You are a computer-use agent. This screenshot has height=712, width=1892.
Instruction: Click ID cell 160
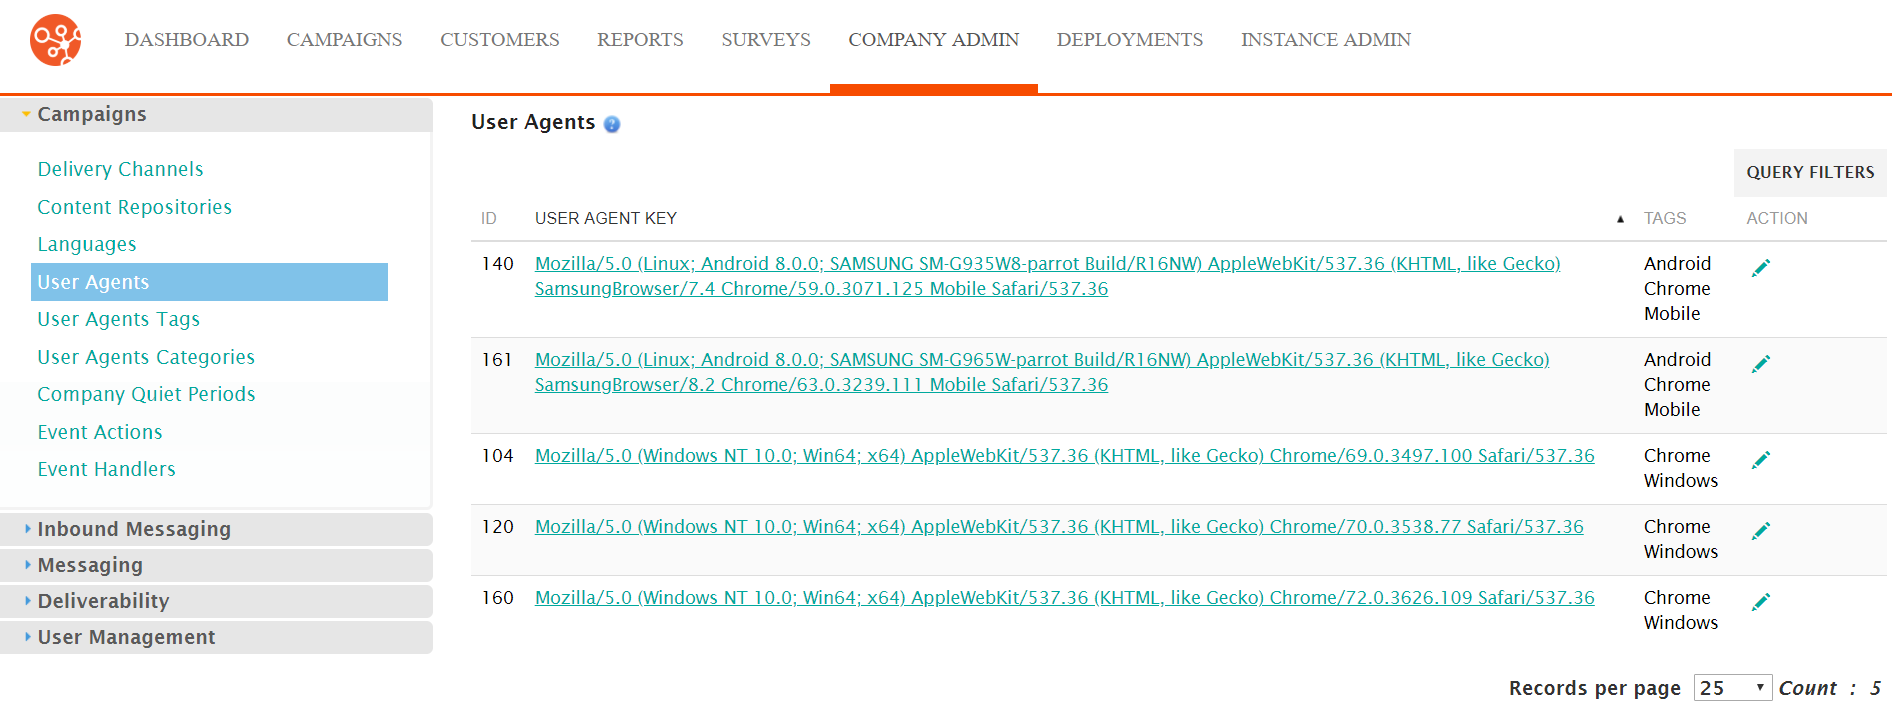coord(498,598)
